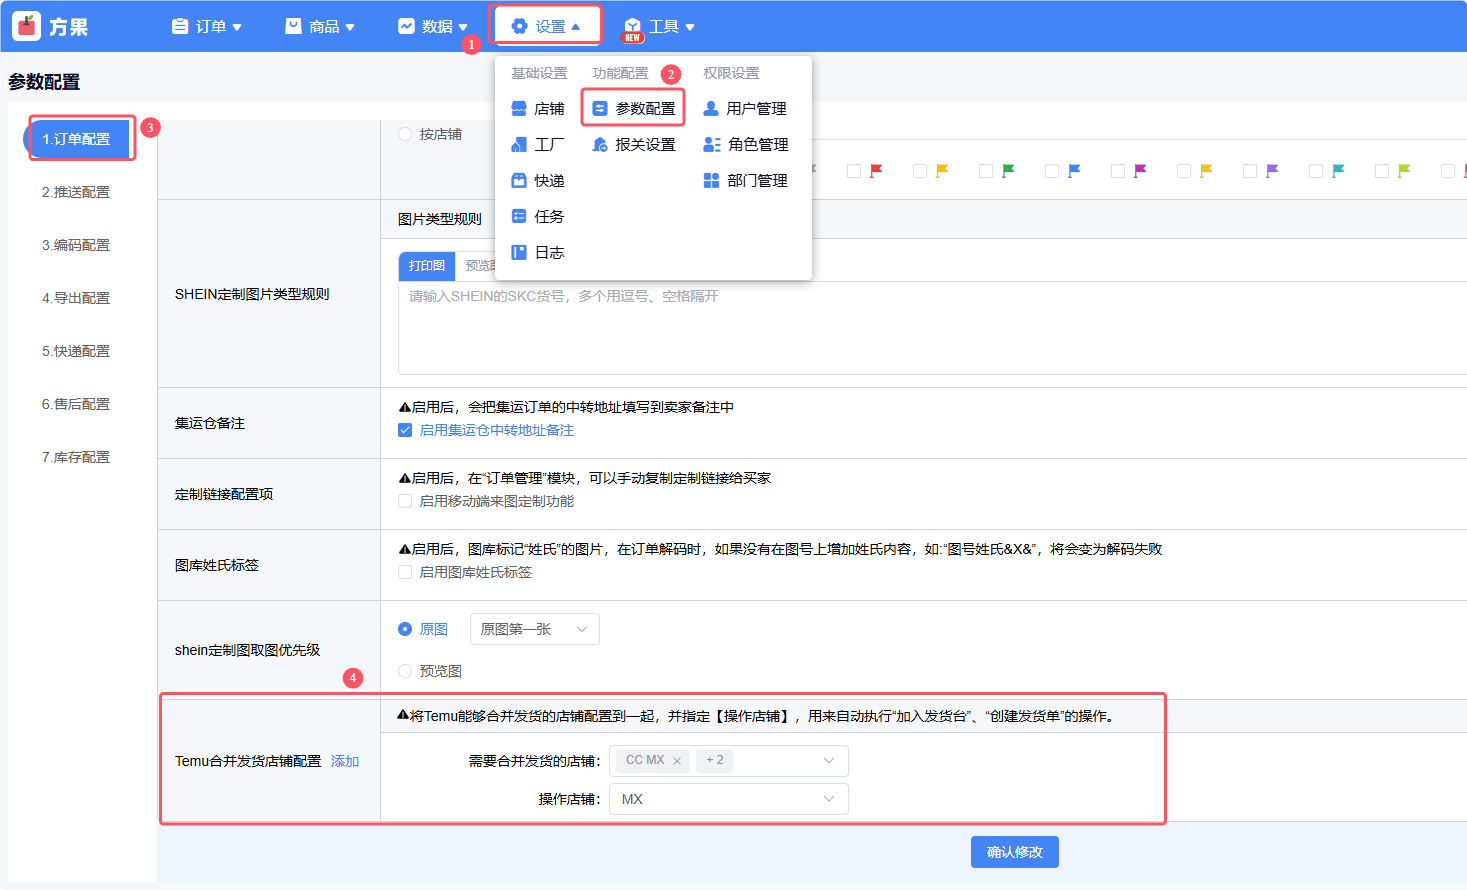Tick the checkbox beside the red flag

coord(854,171)
